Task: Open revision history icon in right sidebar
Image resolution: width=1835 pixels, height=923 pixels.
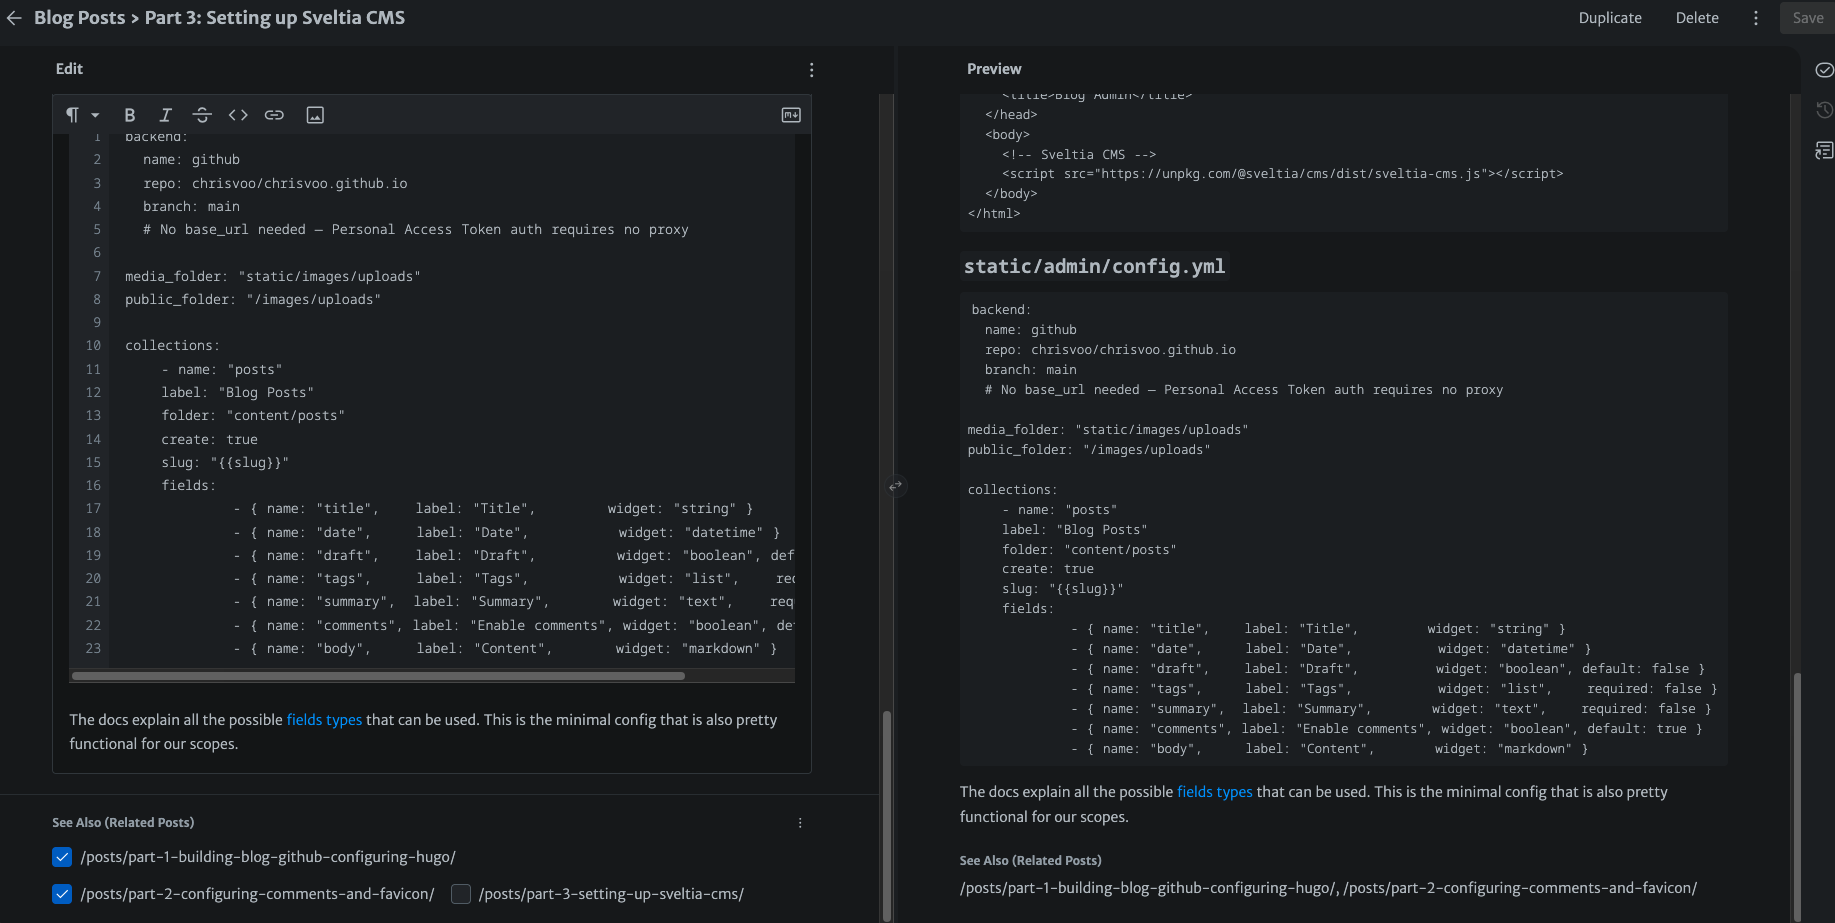Action: pos(1824,110)
